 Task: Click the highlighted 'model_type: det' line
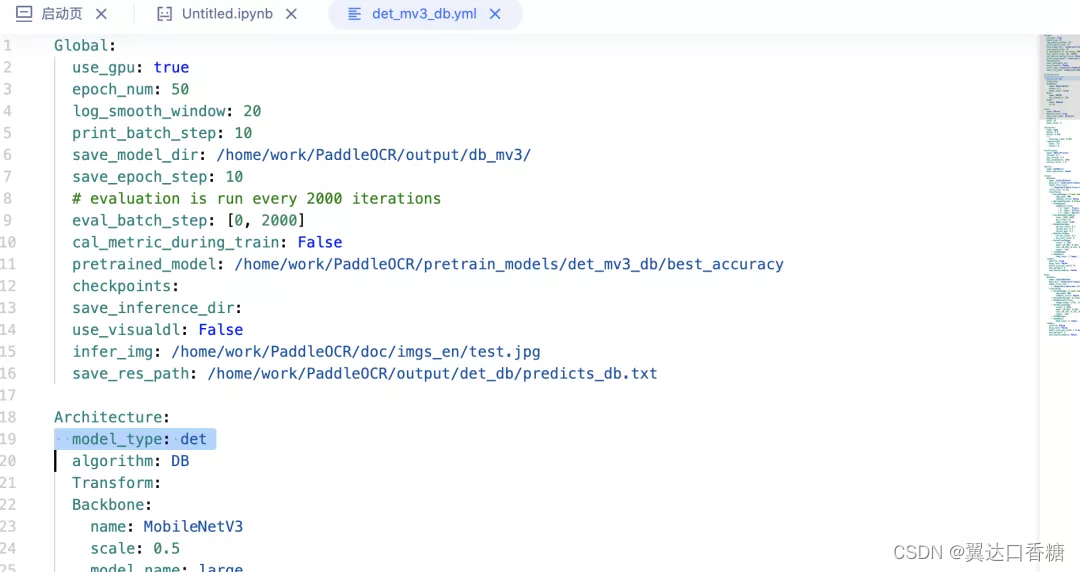point(135,439)
